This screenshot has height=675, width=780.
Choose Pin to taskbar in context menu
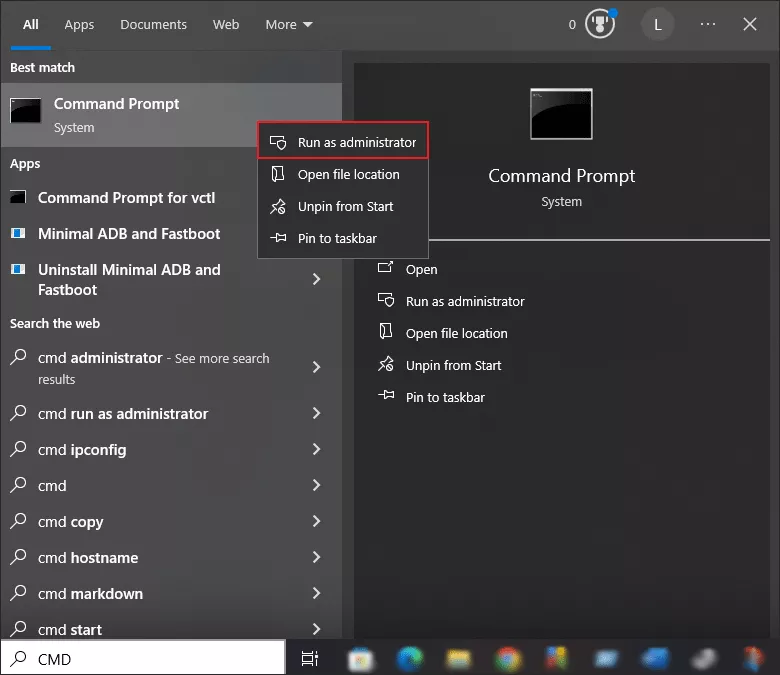[x=343, y=238]
